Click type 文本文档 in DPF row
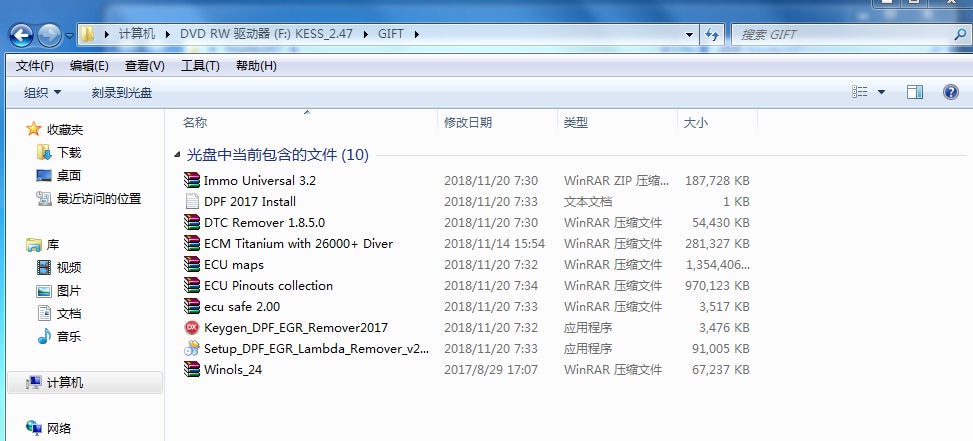Image resolution: width=973 pixels, height=441 pixels. (x=588, y=202)
